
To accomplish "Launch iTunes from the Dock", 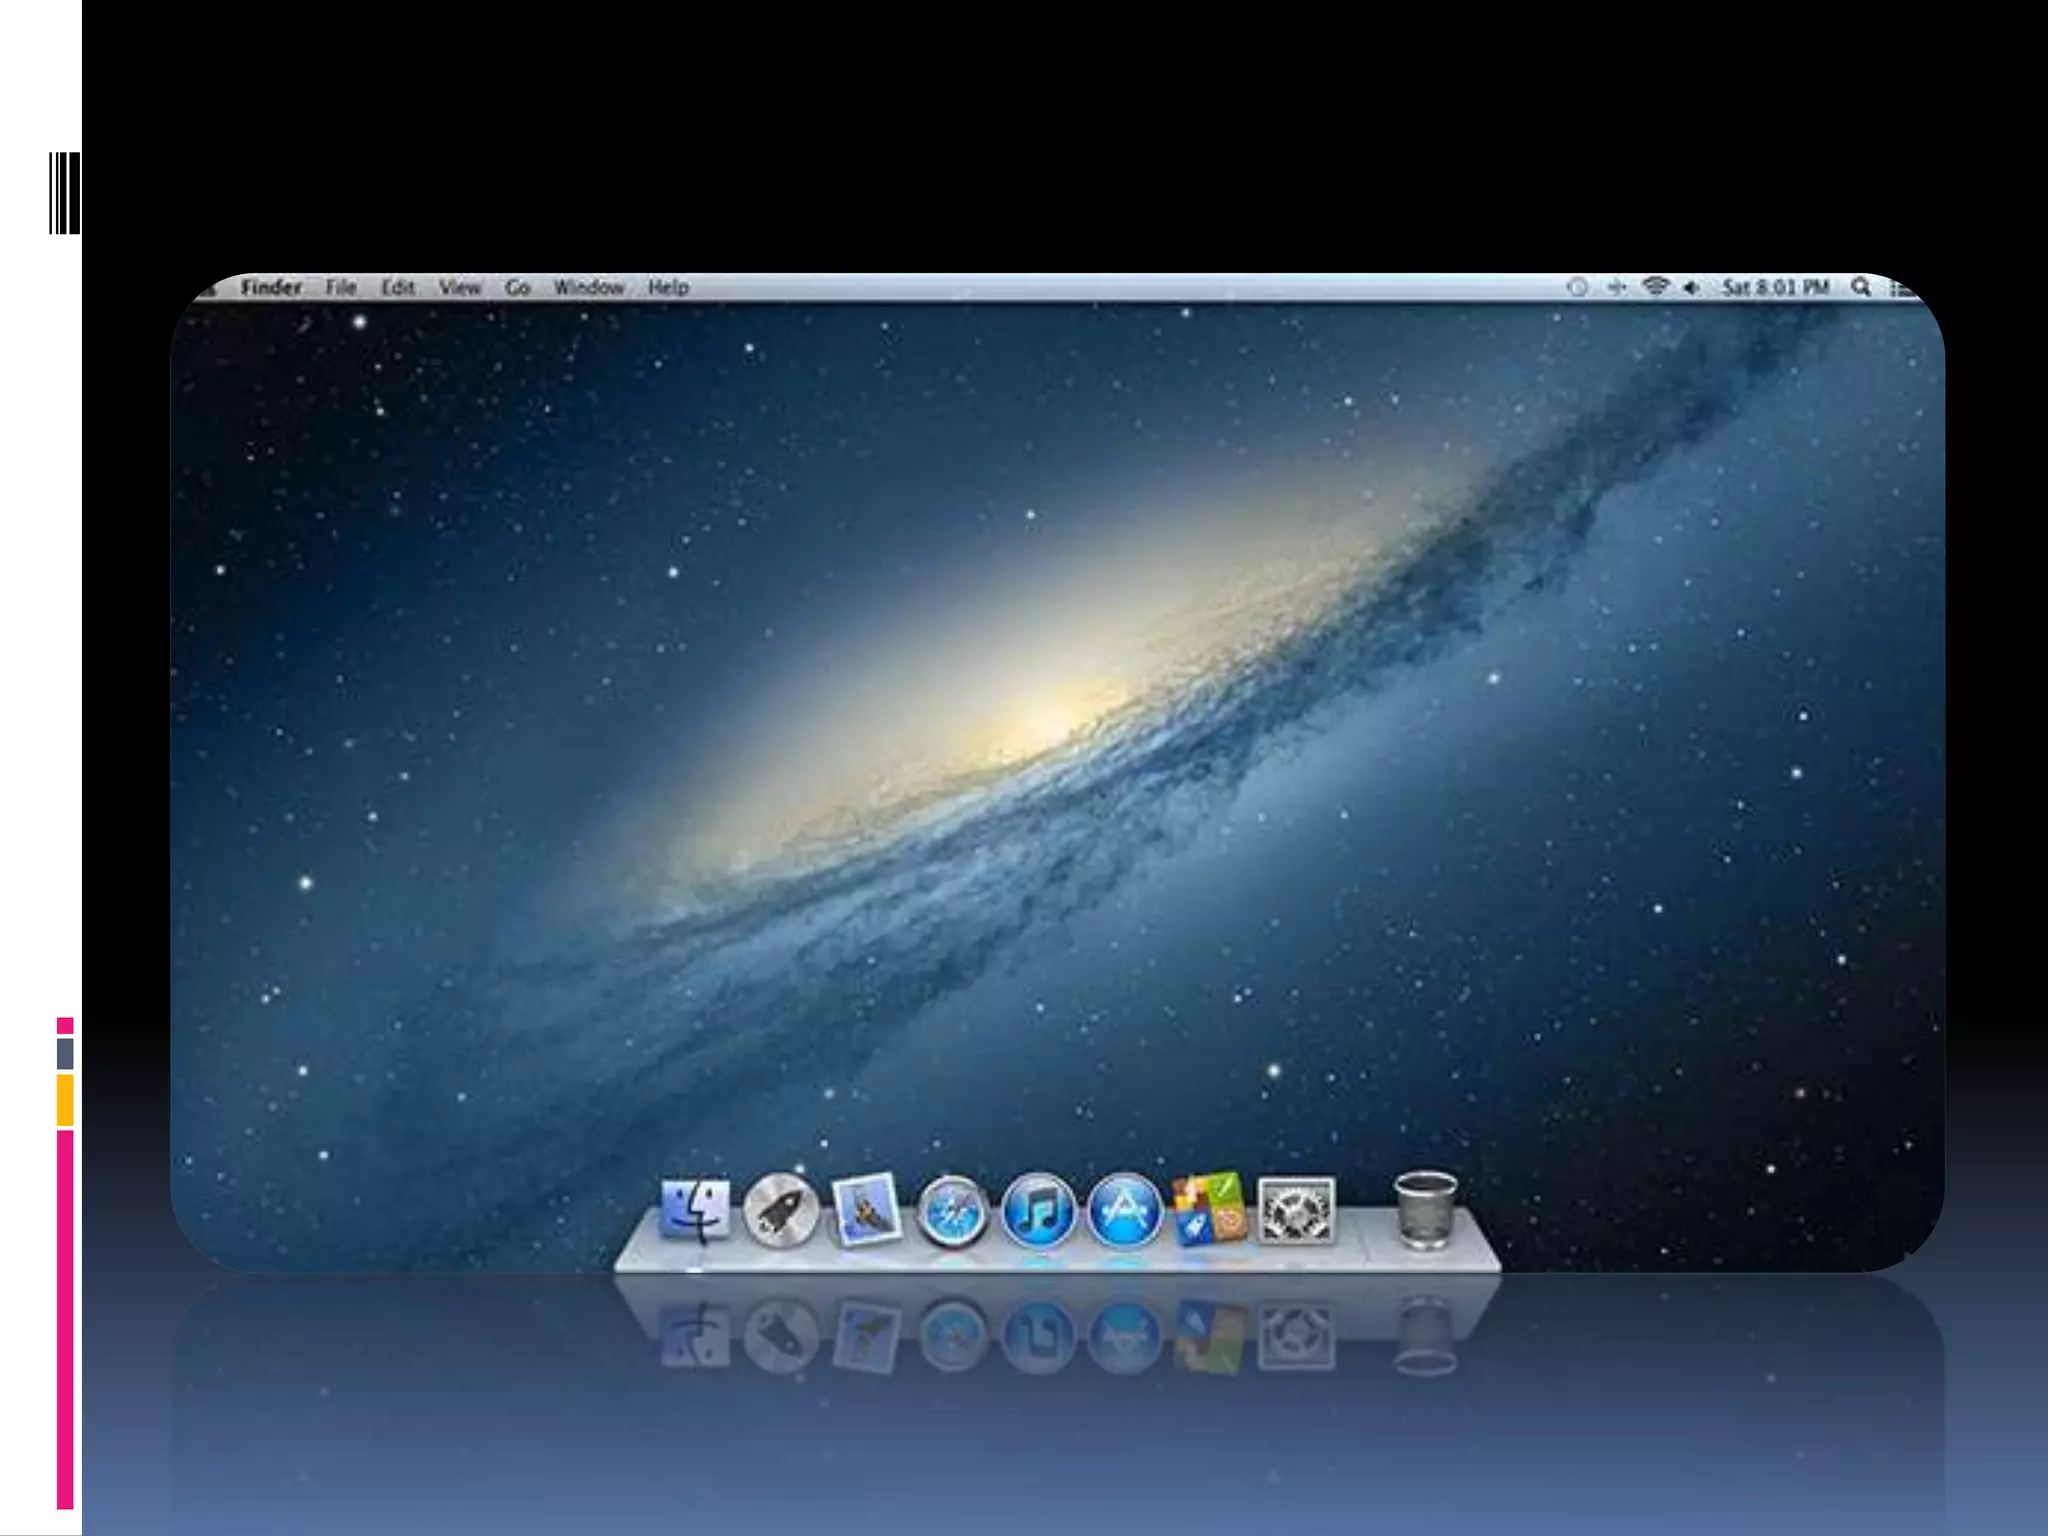I will [1038, 1211].
